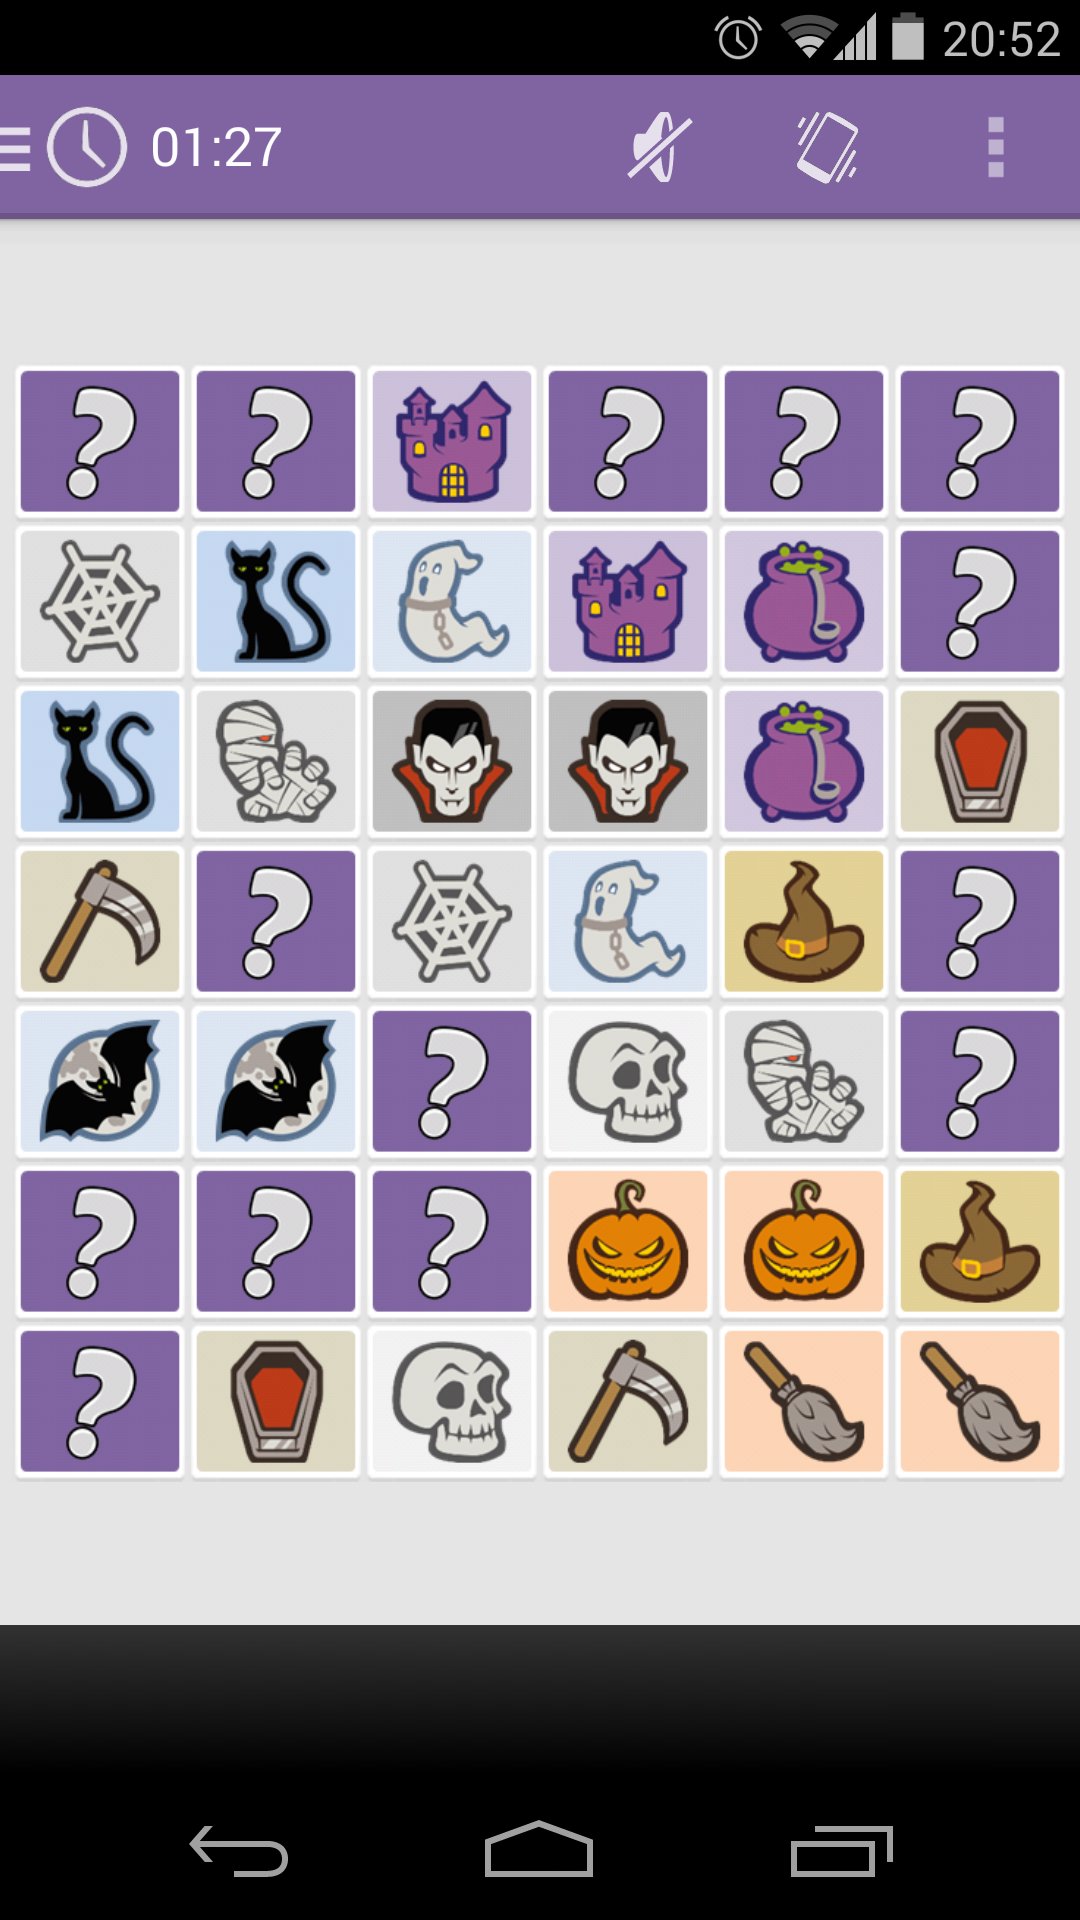Viewport: 1080px width, 1920px height.
Task: Tap the witch hat card in the fourth row
Action: [x=804, y=921]
